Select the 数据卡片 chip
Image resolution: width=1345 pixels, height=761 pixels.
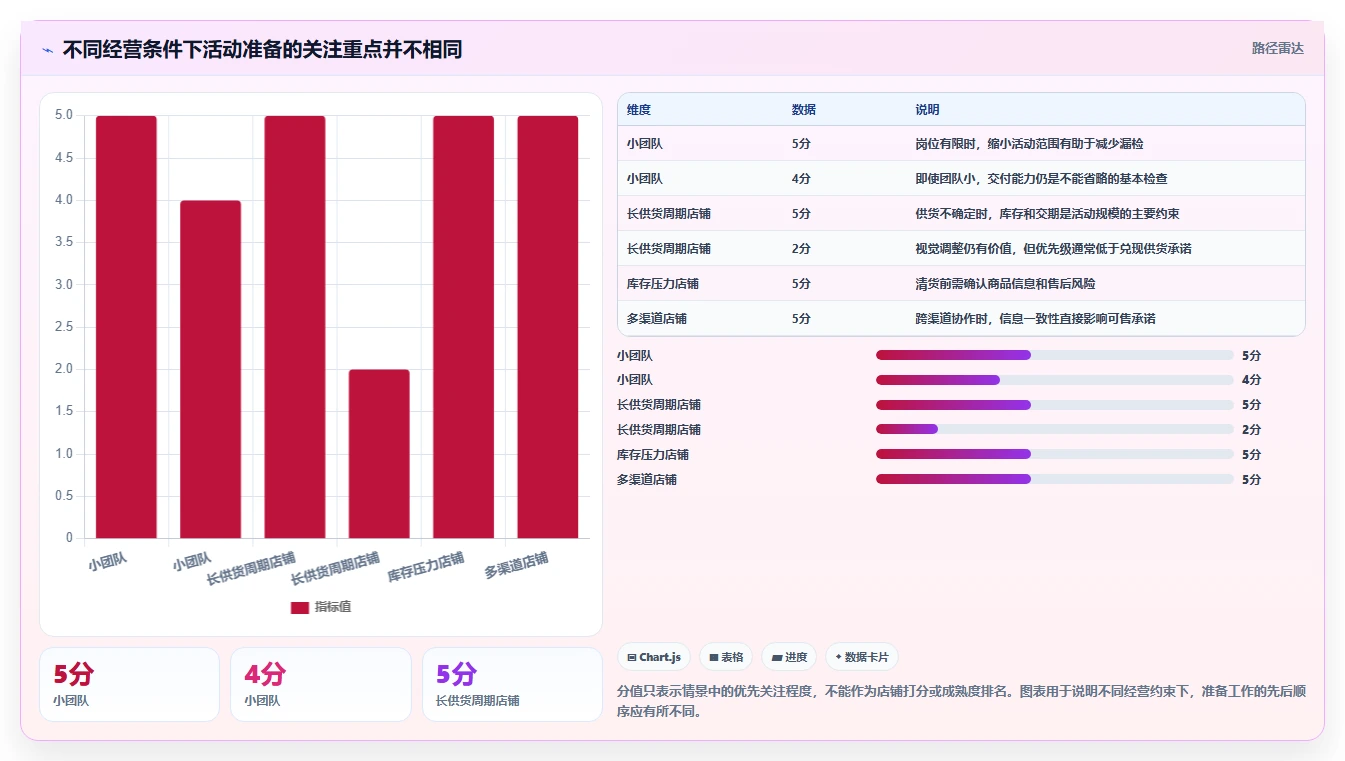[862, 657]
